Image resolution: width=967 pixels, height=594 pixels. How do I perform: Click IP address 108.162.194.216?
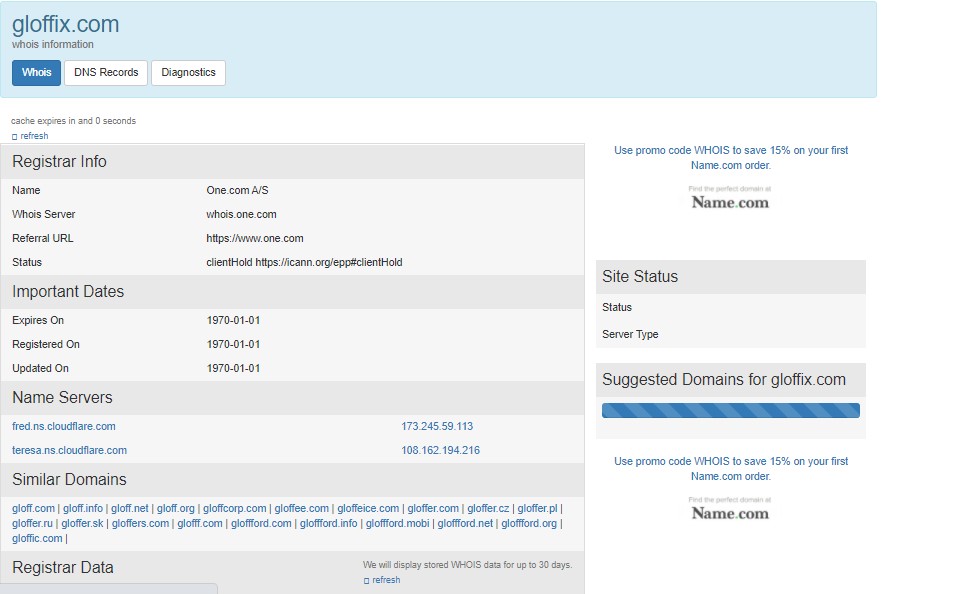(x=440, y=450)
